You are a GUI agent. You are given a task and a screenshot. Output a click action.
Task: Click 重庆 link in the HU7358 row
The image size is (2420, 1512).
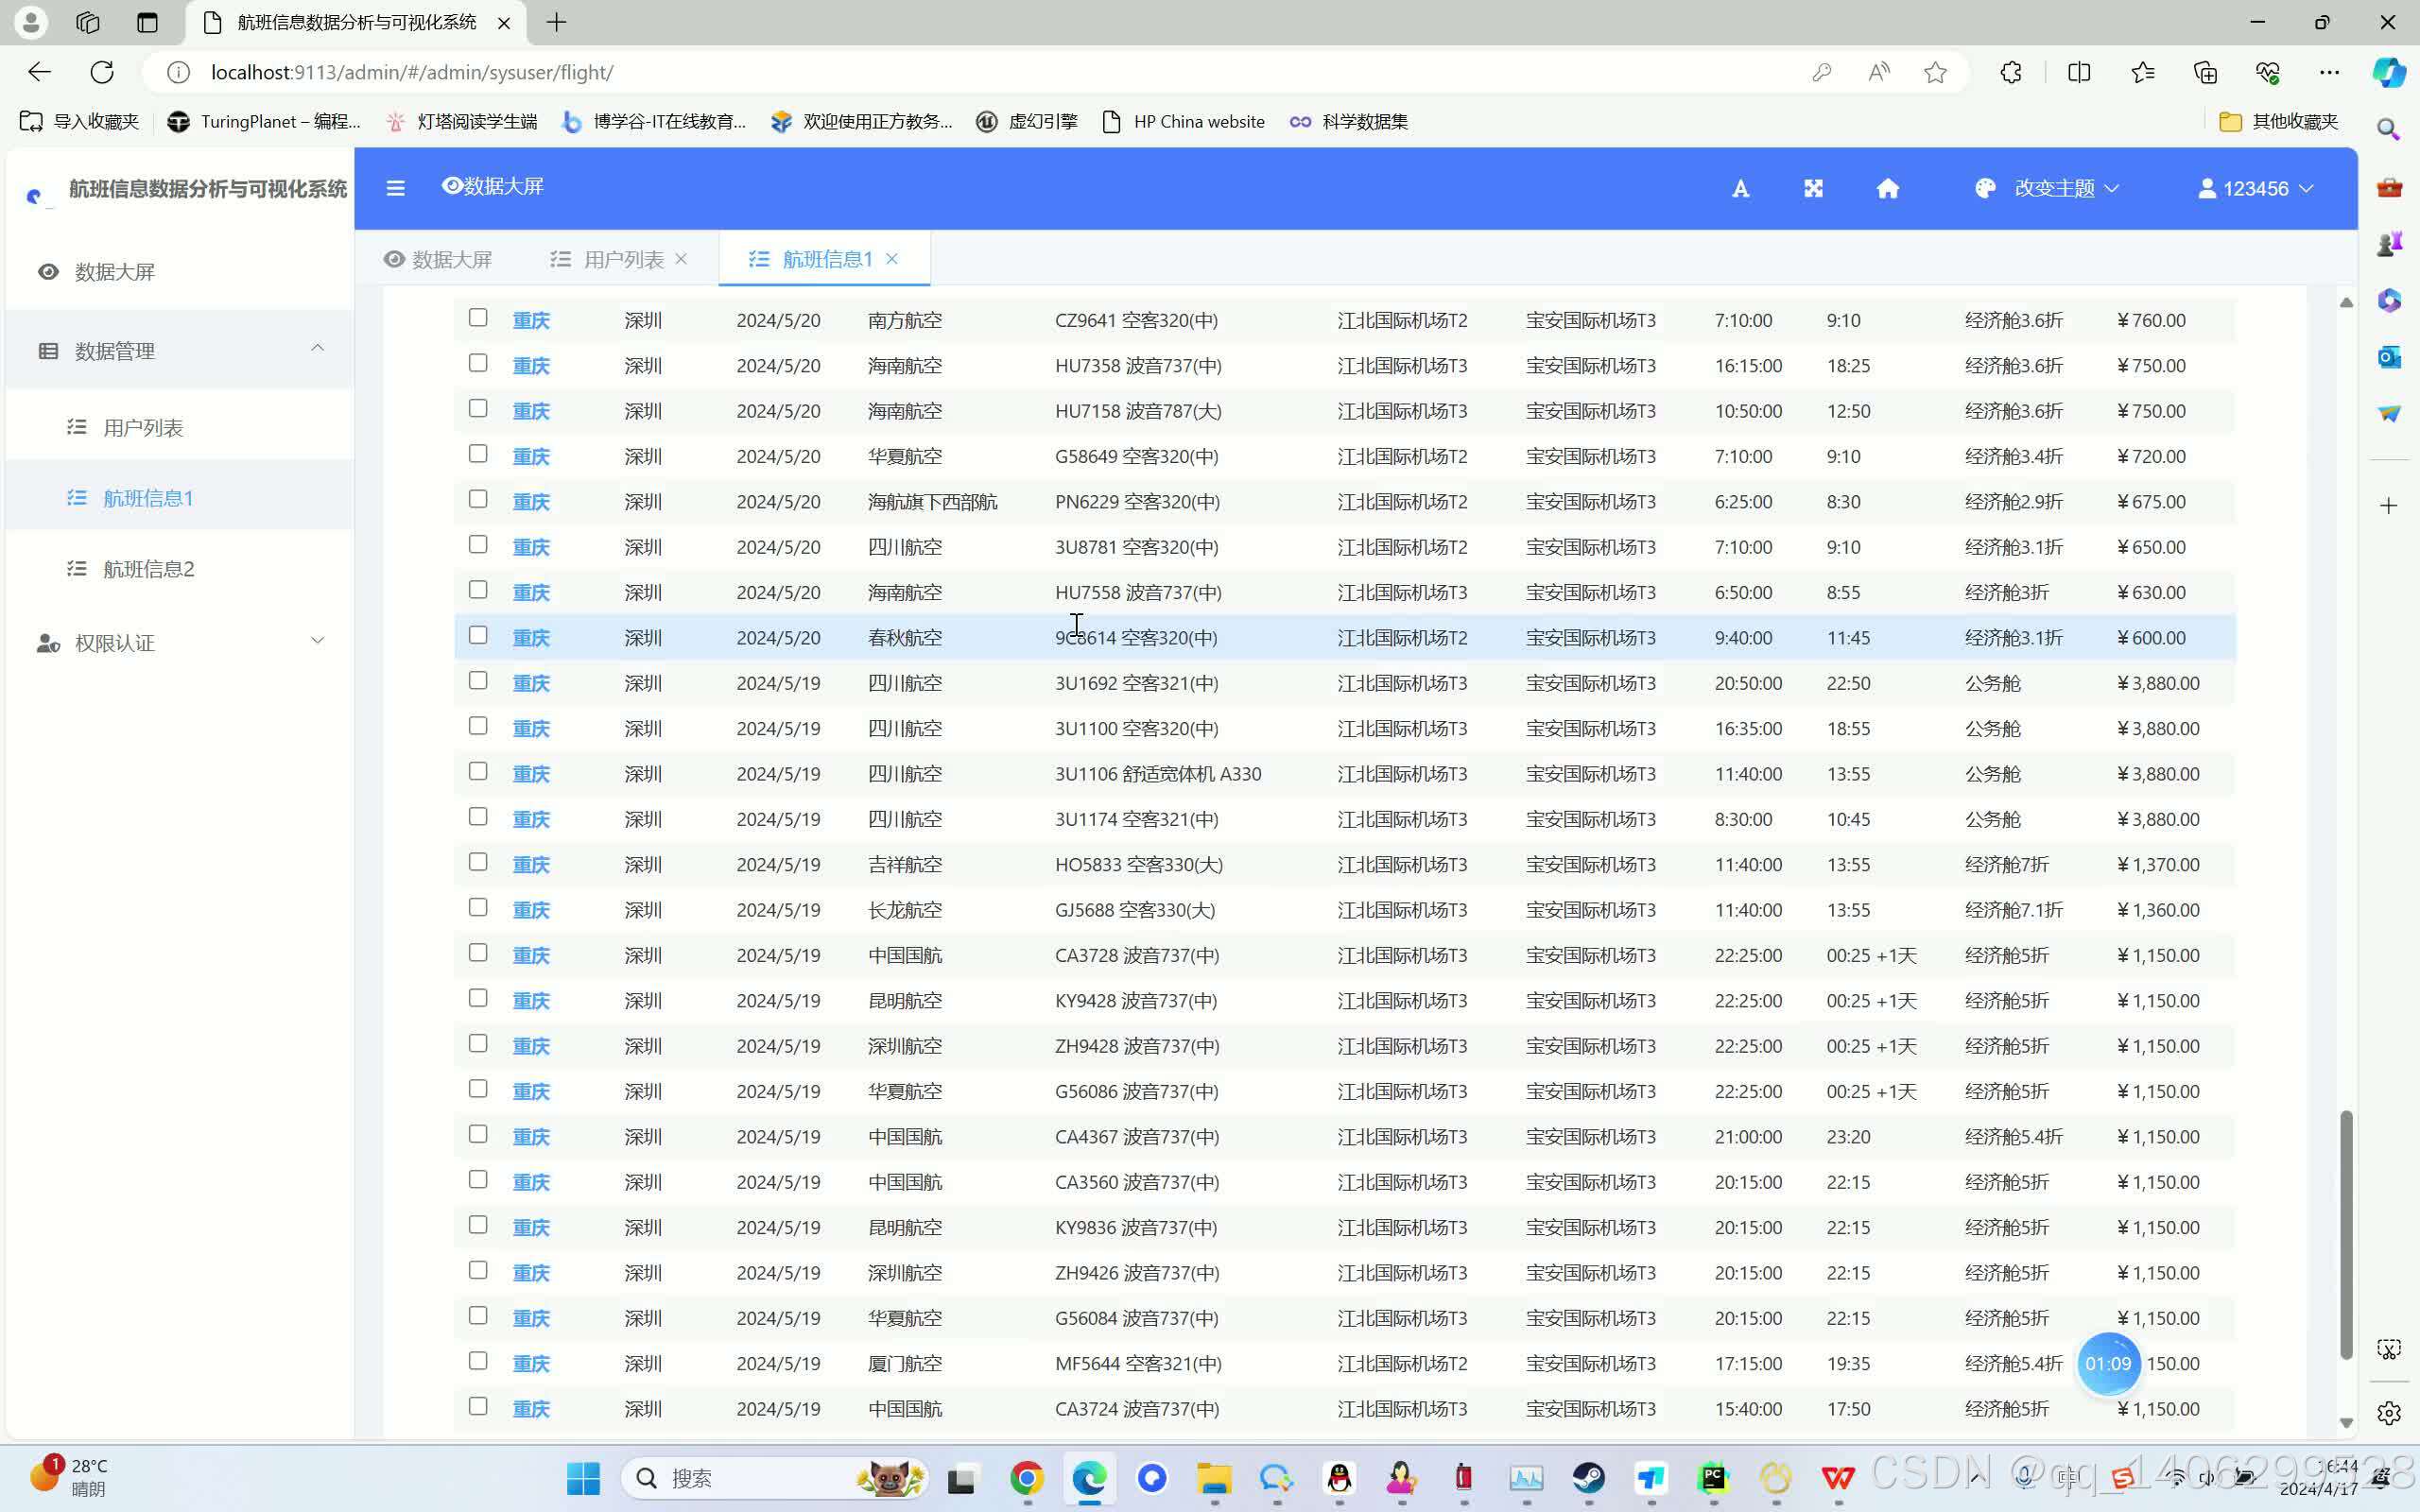click(531, 366)
